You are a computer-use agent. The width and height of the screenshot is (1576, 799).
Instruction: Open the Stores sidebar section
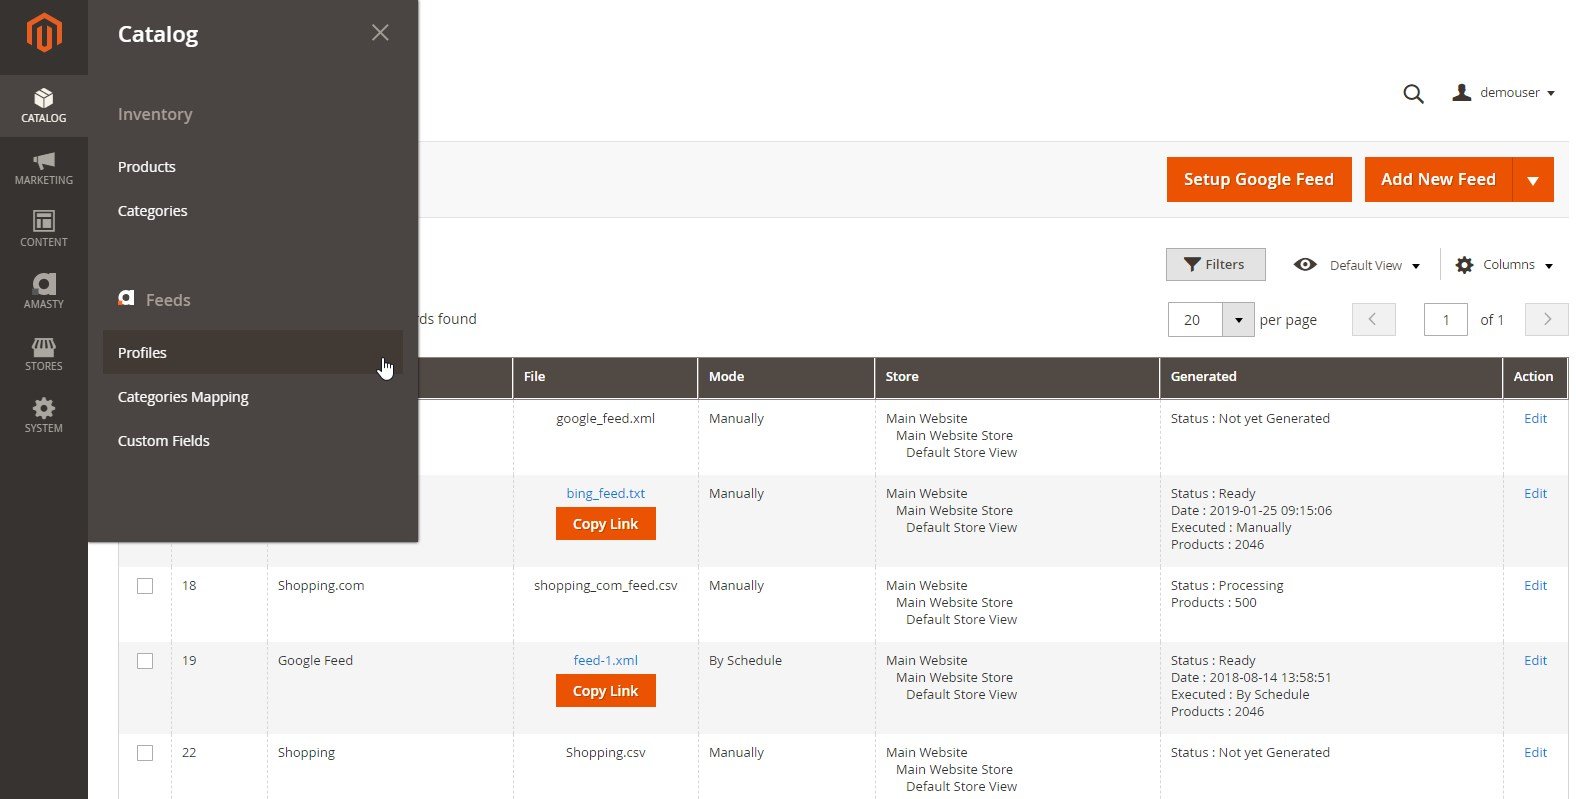tap(44, 354)
